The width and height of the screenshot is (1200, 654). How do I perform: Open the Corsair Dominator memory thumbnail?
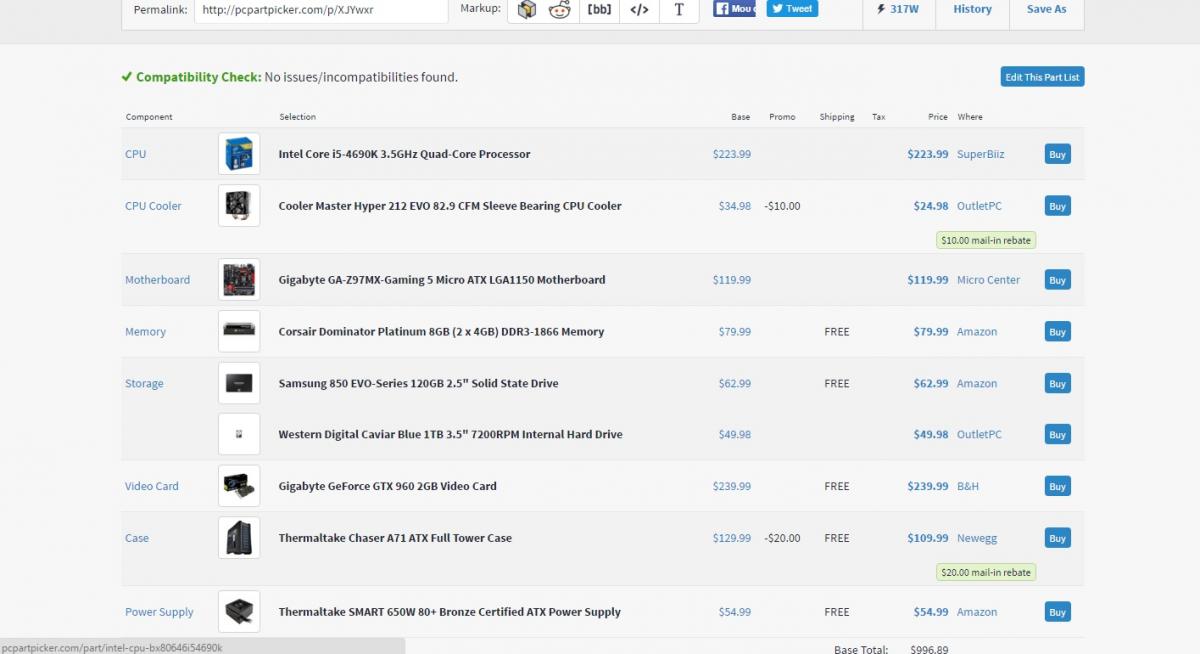pos(239,332)
